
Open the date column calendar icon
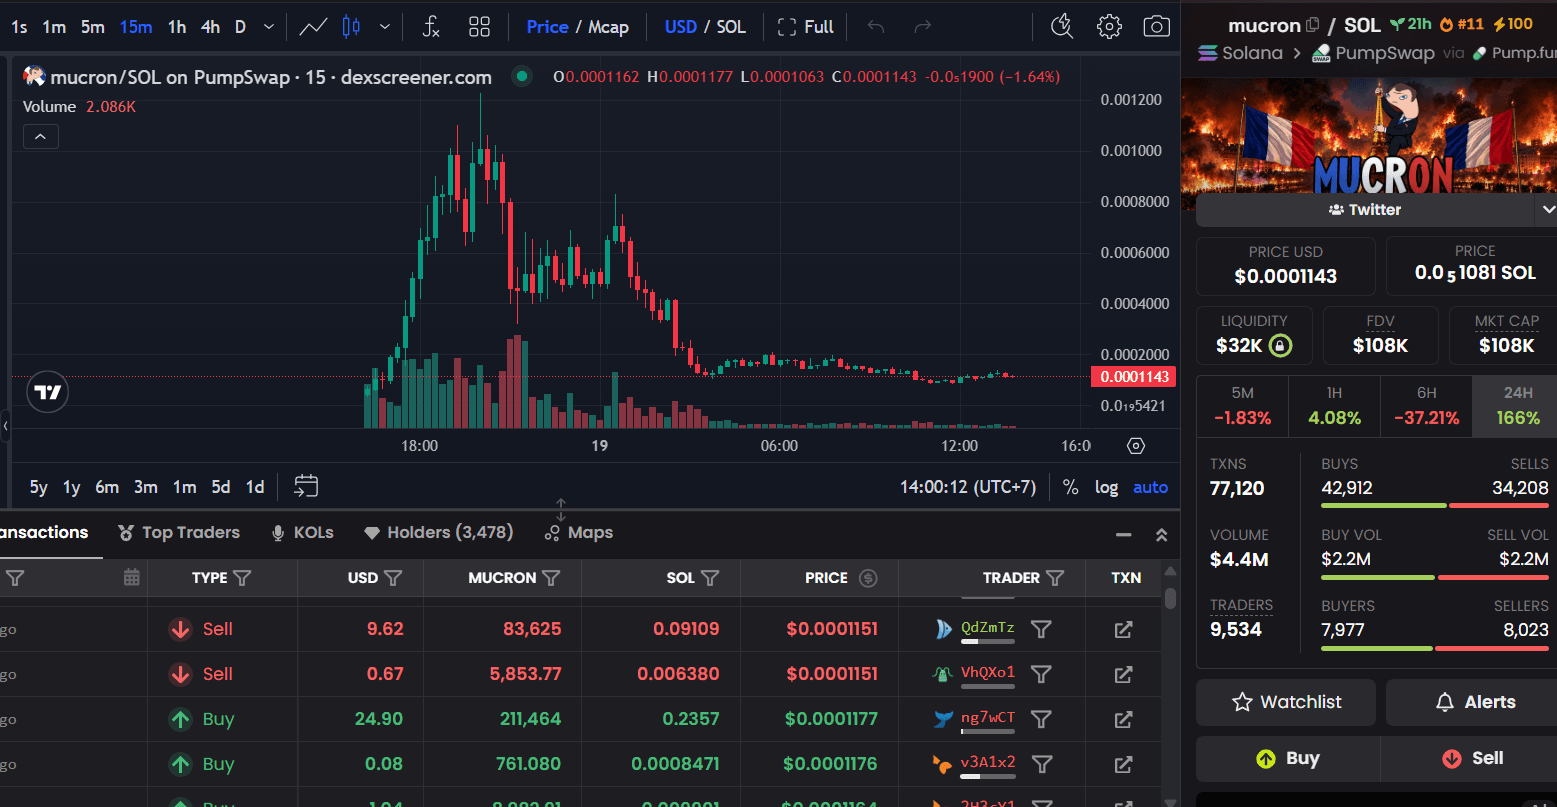click(x=131, y=577)
